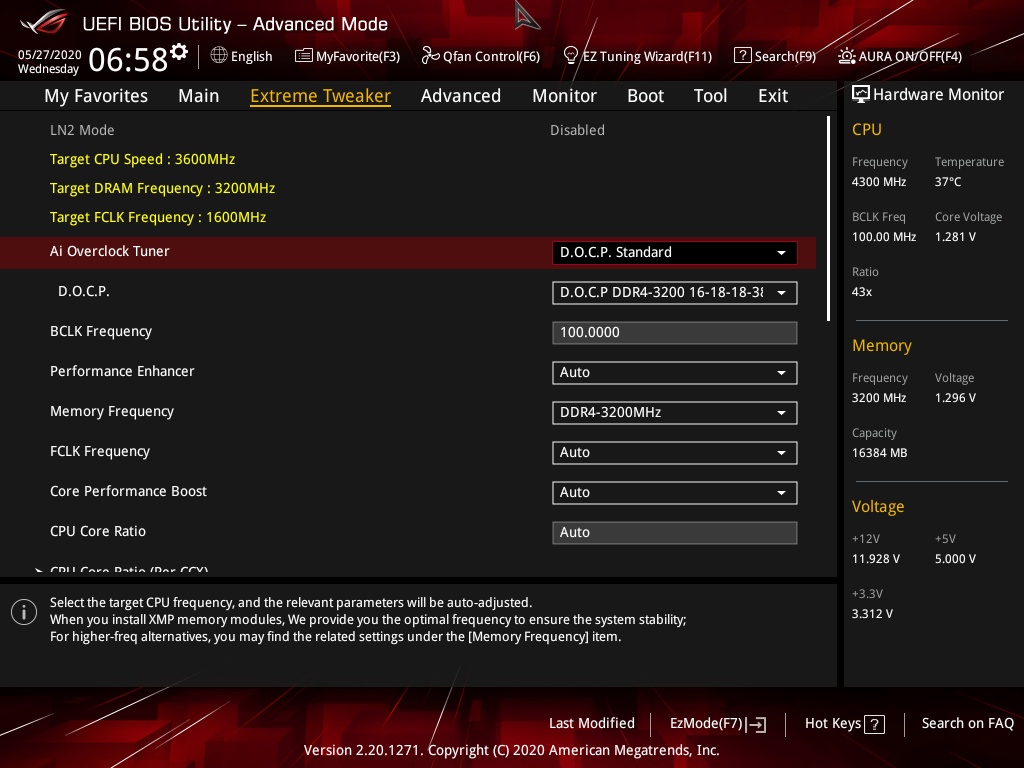Screen dimensions: 1024x768
Task: Open the Monitor tab
Action: tap(564, 96)
